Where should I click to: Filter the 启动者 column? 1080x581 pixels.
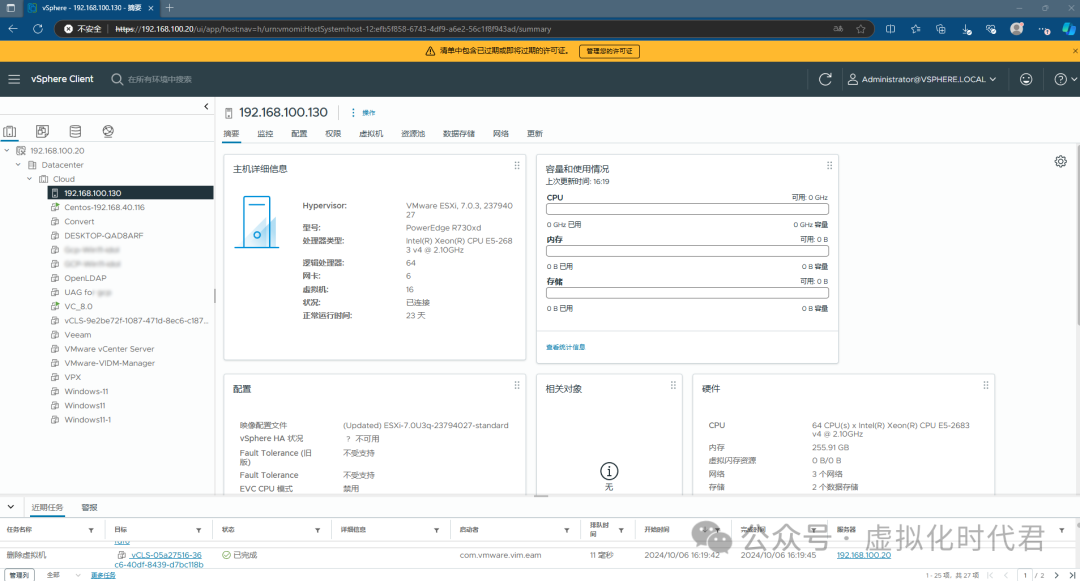point(567,530)
